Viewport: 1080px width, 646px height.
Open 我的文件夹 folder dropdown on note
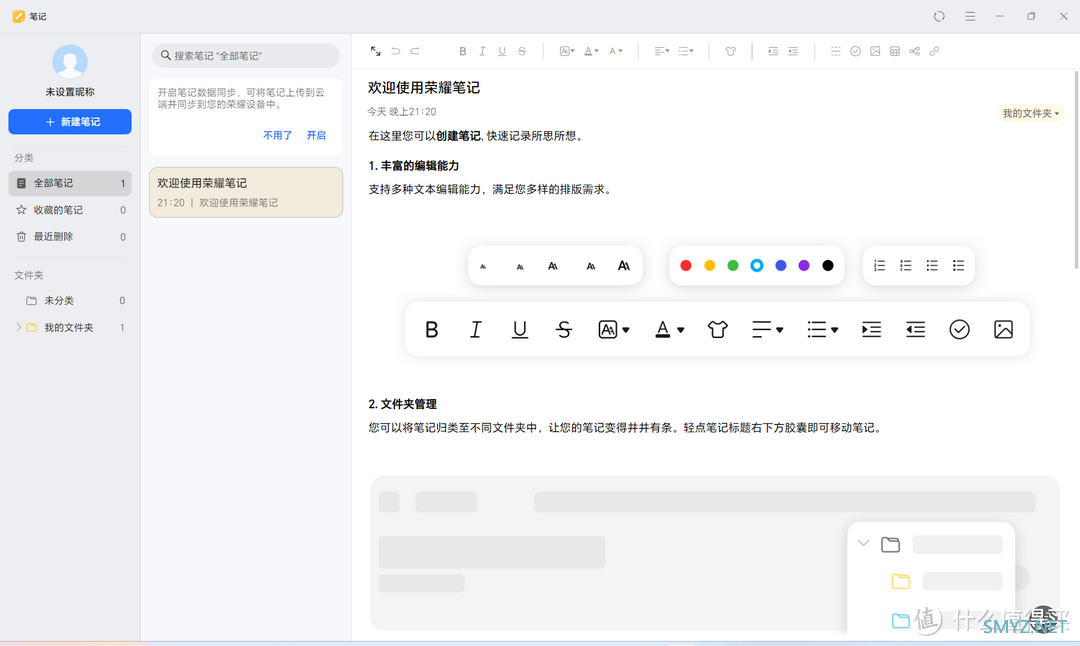click(1030, 113)
